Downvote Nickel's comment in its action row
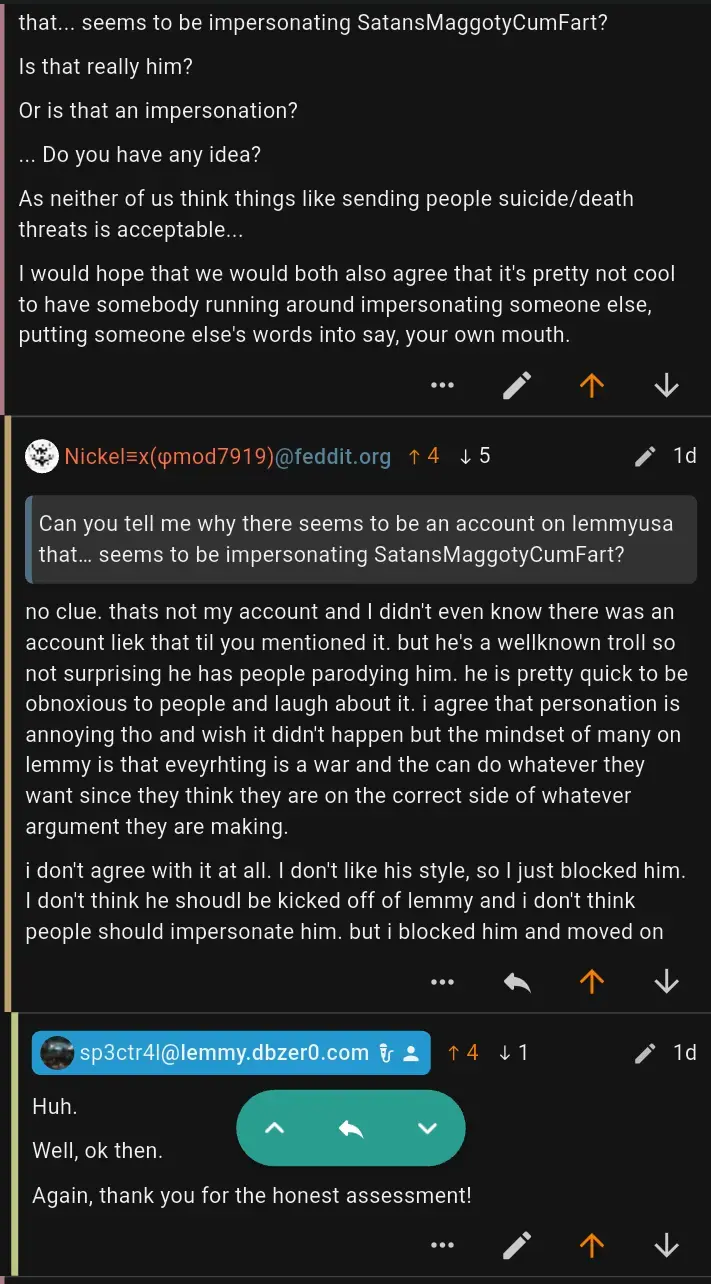 pos(666,982)
